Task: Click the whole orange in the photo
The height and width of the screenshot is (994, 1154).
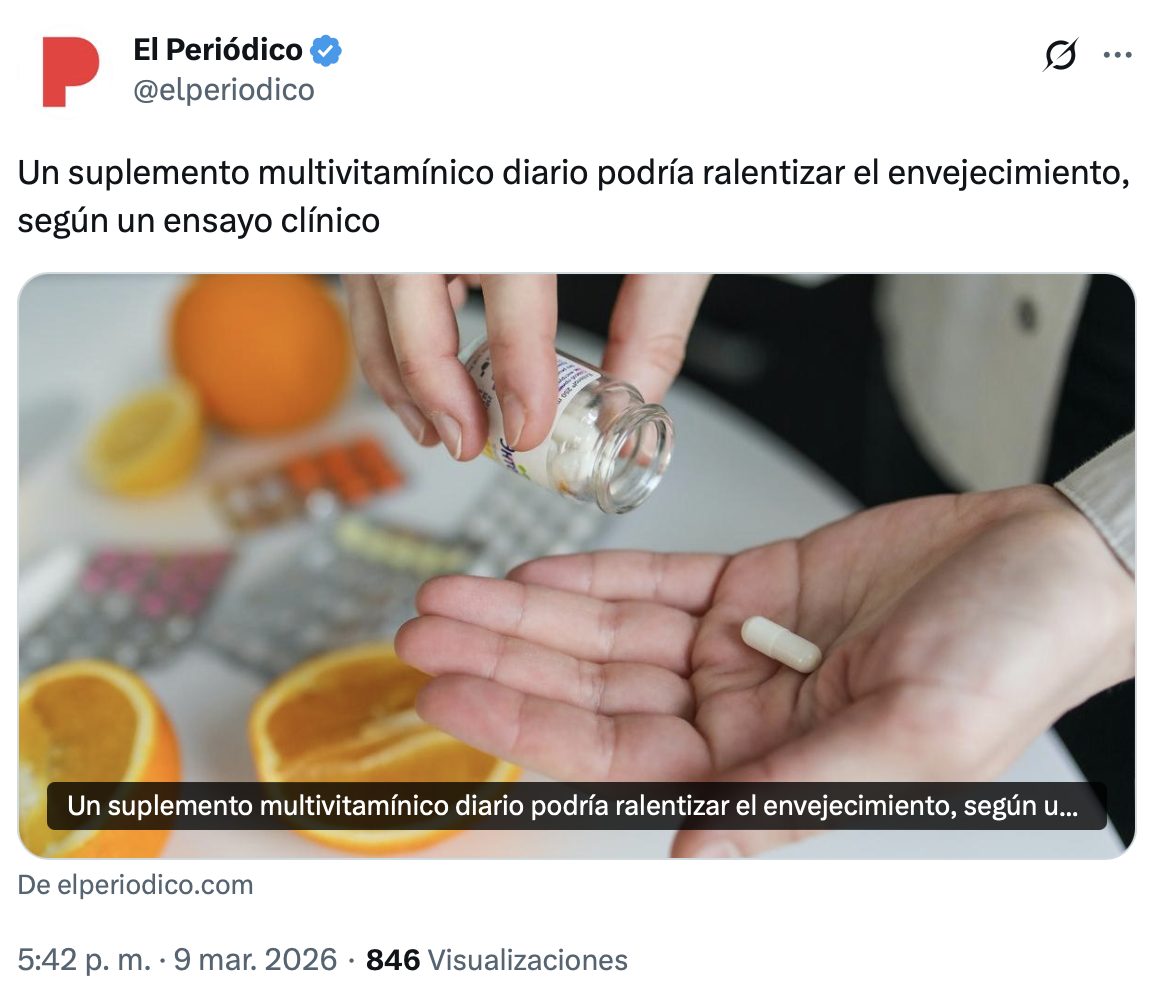Action: click(260, 353)
